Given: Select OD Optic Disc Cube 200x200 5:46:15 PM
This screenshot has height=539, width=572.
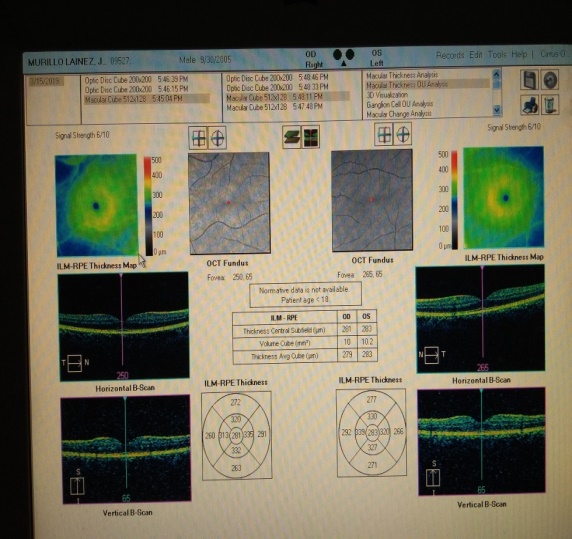Looking at the screenshot, I should pos(136,89).
